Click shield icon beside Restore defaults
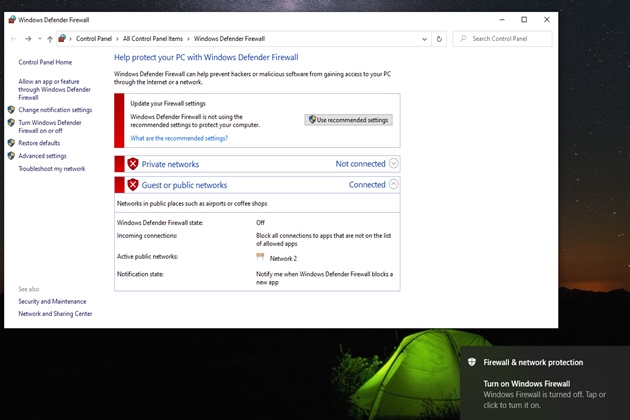This screenshot has height=420, width=630. pyautogui.click(x=11, y=143)
